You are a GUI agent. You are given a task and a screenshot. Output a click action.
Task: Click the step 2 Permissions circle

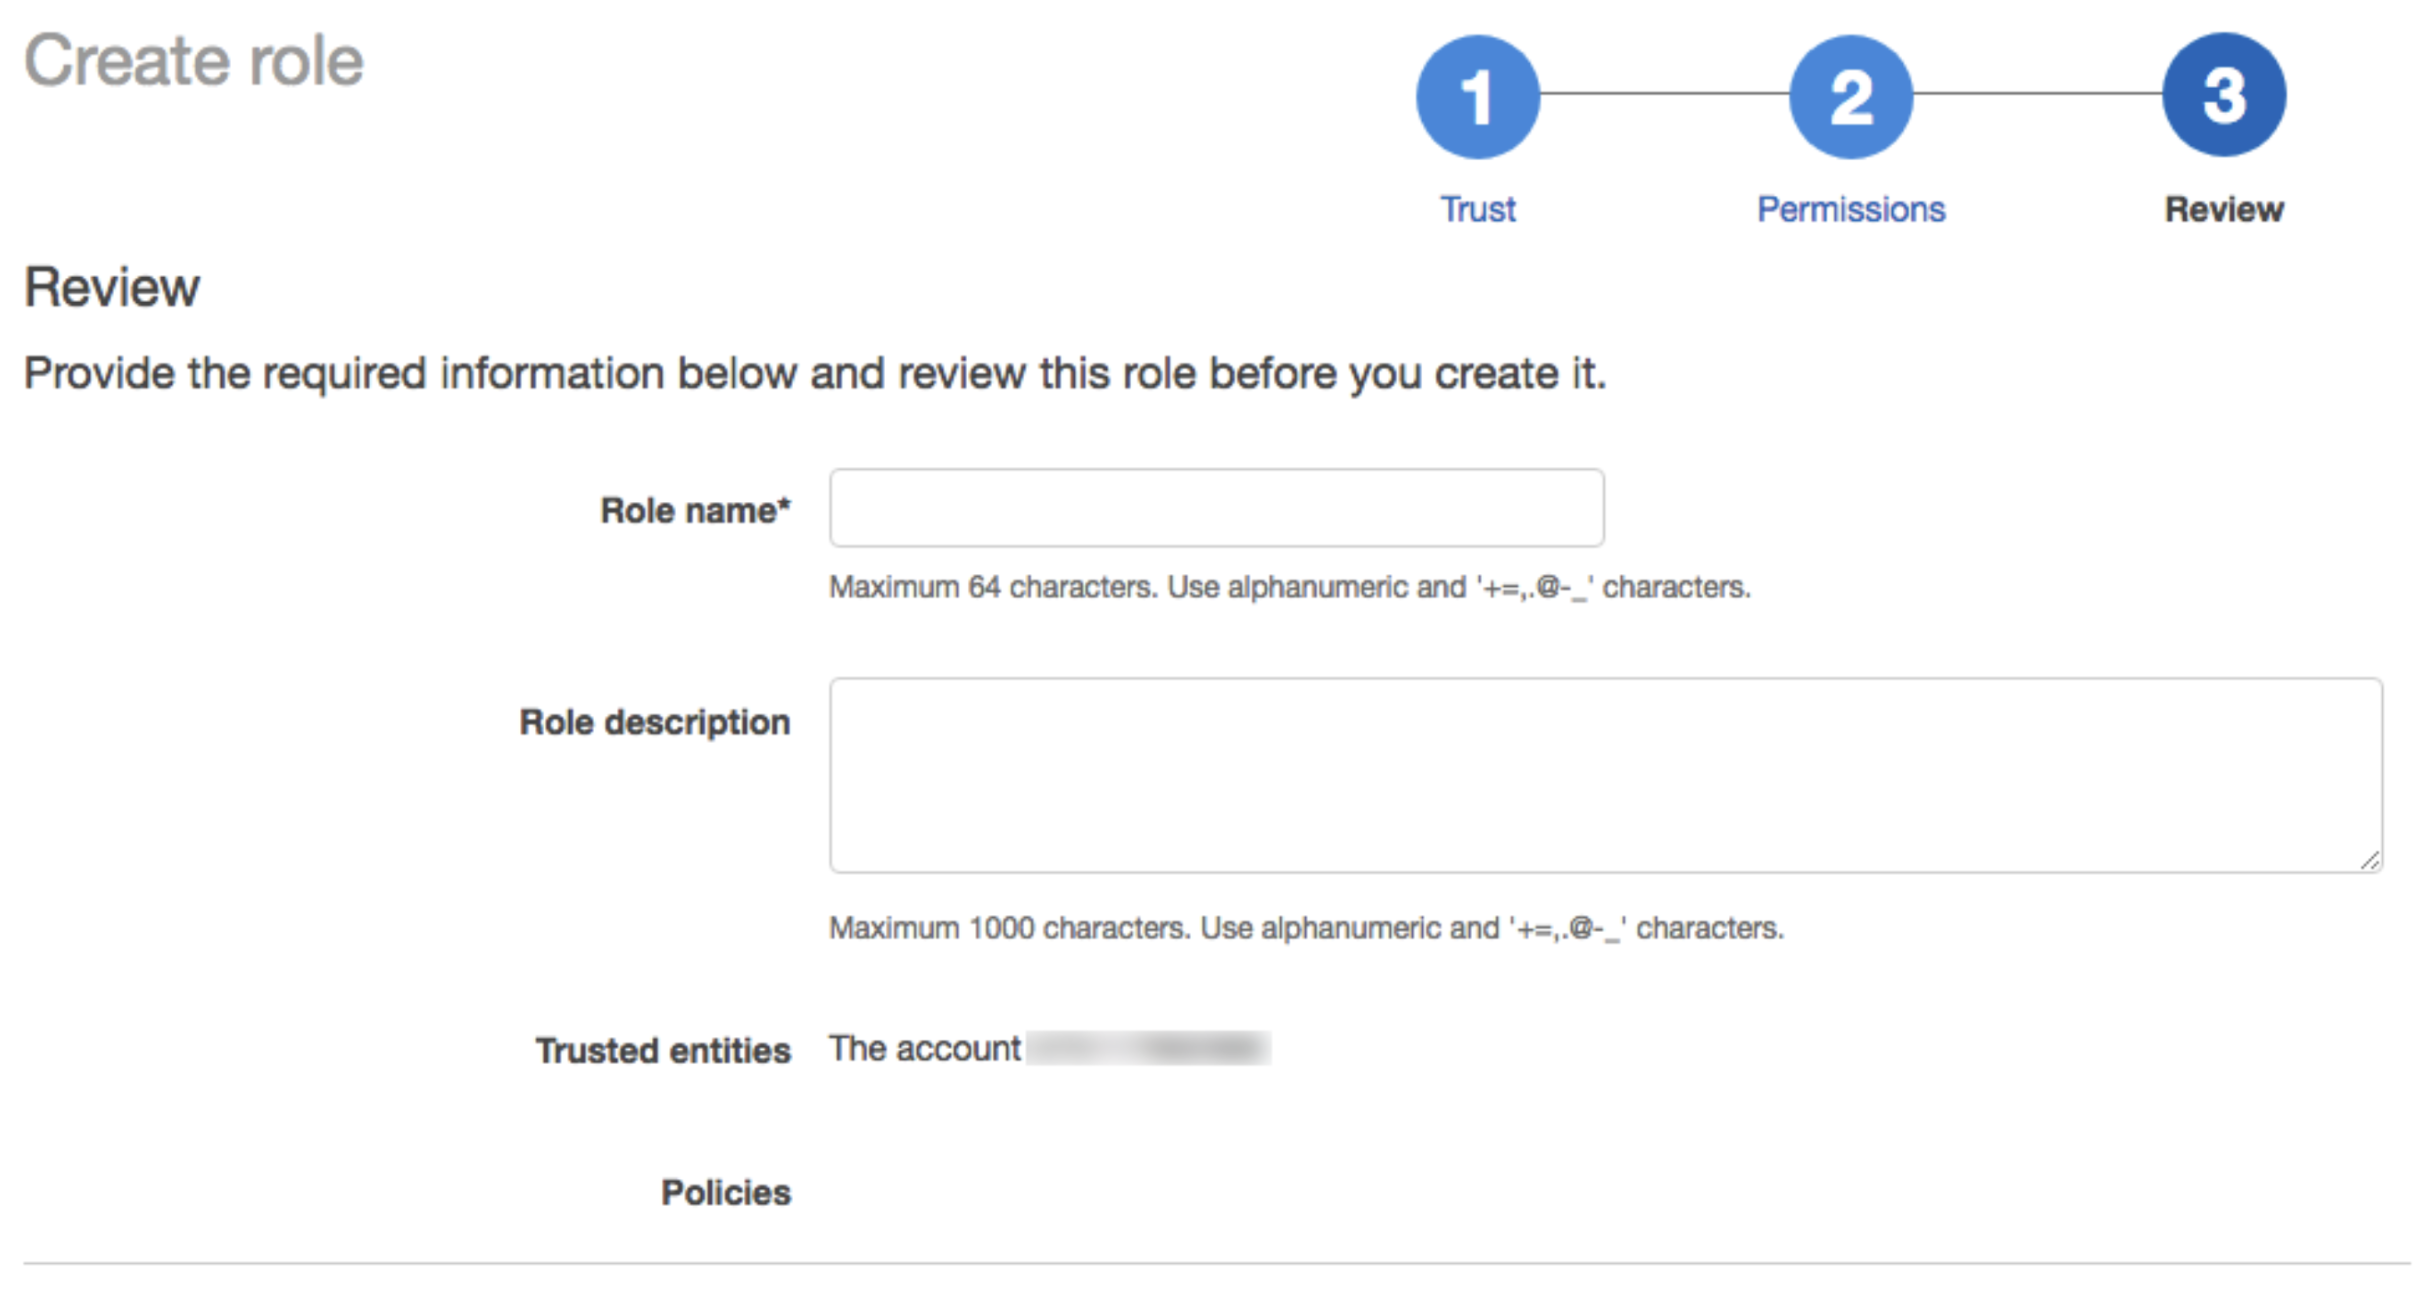pos(1850,96)
